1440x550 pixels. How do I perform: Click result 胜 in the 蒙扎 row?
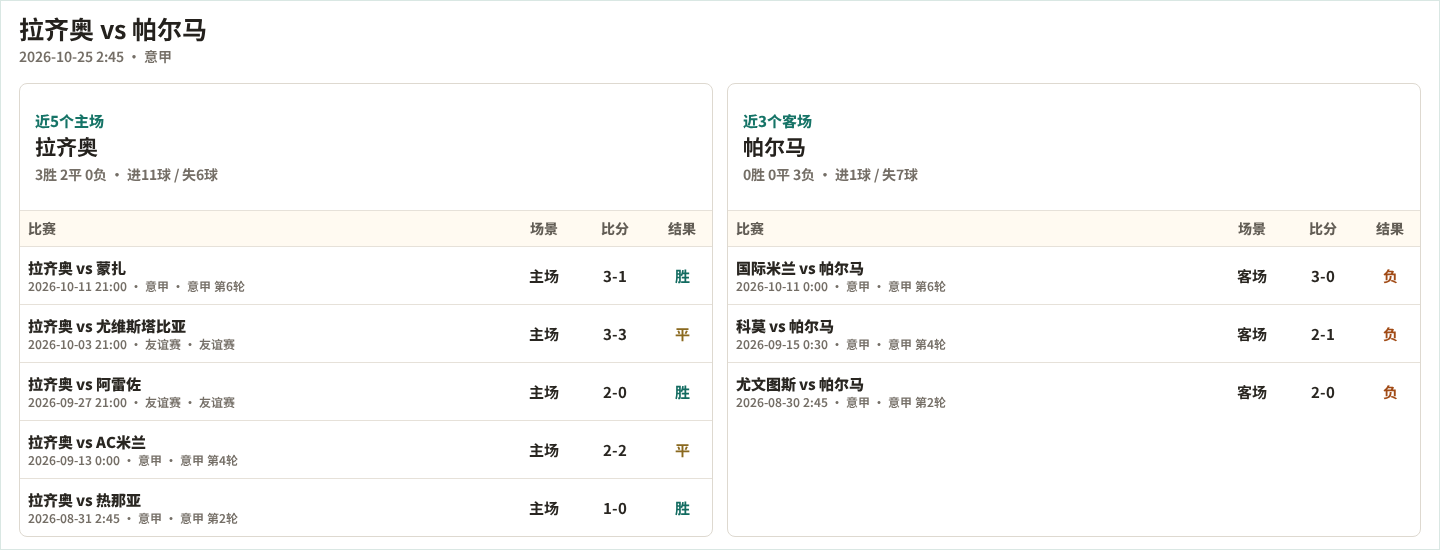[682, 276]
